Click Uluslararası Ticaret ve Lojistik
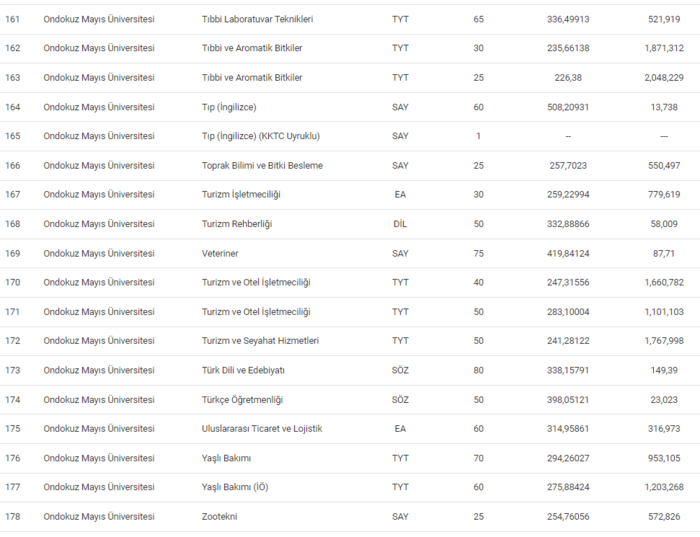 (262, 429)
